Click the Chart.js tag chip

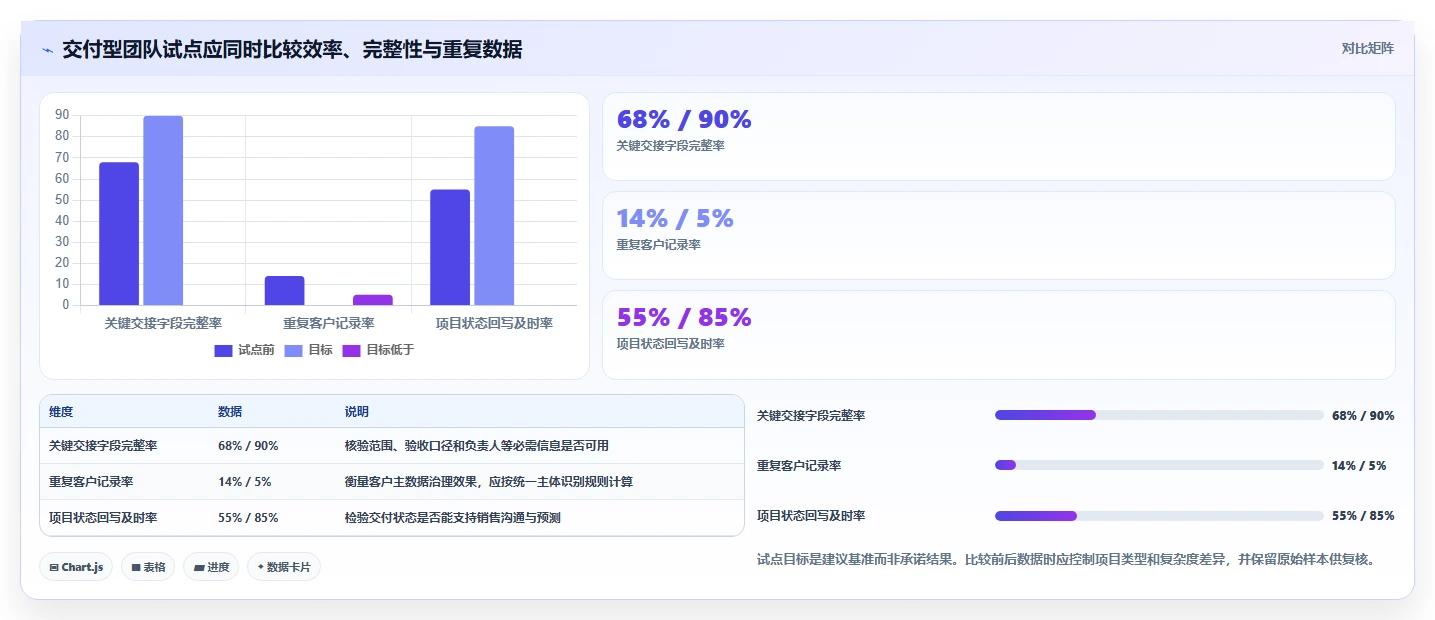76,567
